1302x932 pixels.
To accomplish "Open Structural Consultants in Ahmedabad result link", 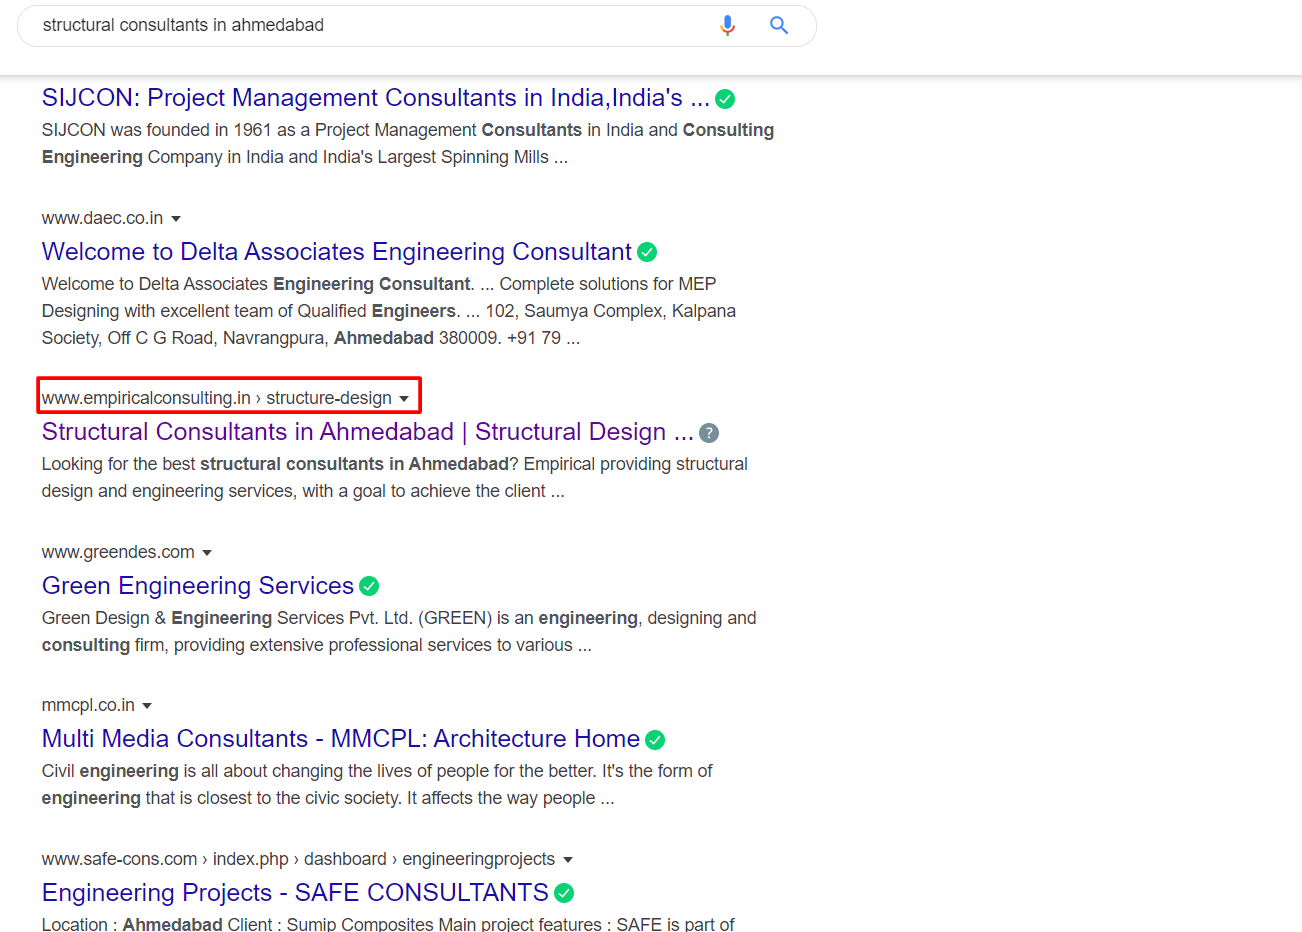I will point(368,432).
